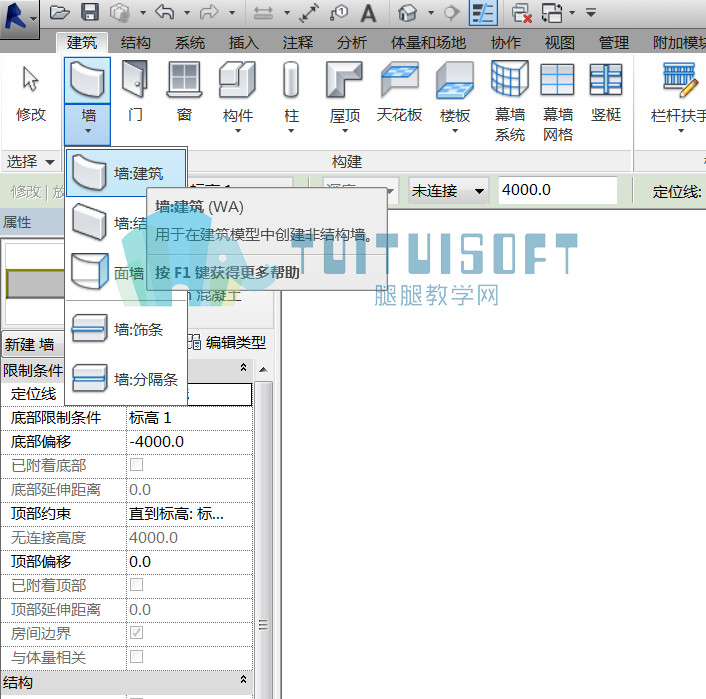Select the Railing (栏杆扶手) tool icon
This screenshot has width=706, height=699.
[680, 81]
